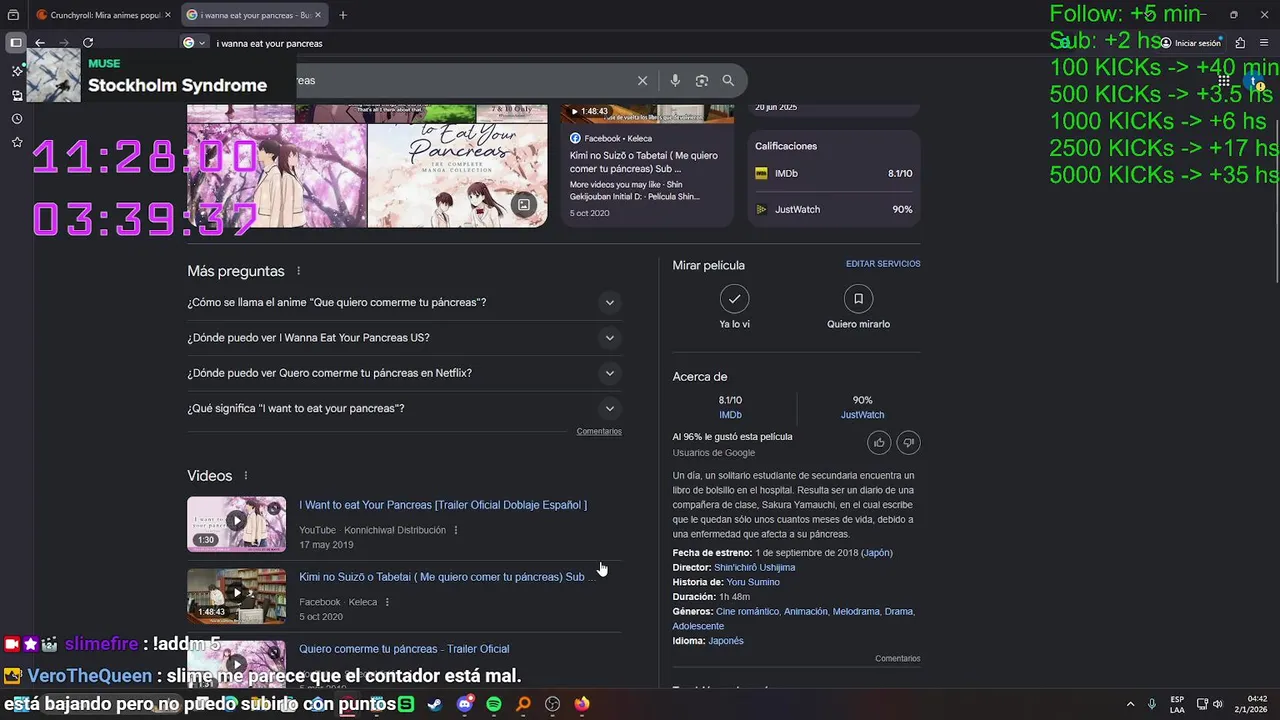Click the address bar search text
This screenshot has height=720, width=1280.
click(270, 43)
